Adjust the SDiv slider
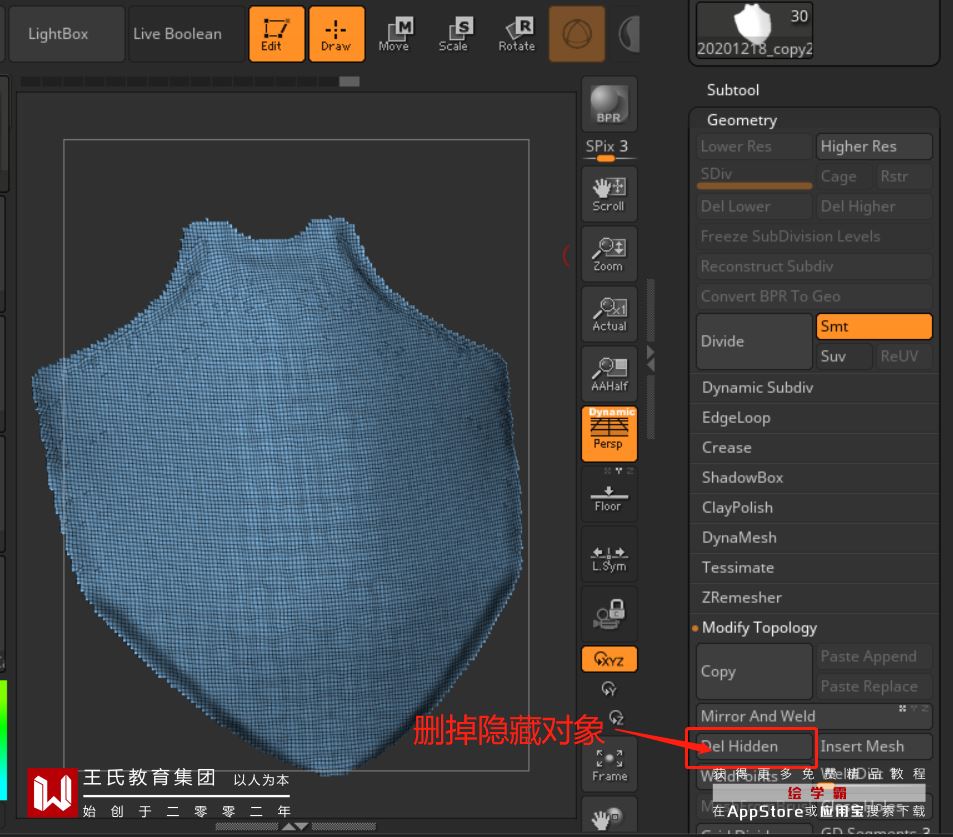The image size is (953, 837). click(x=754, y=177)
